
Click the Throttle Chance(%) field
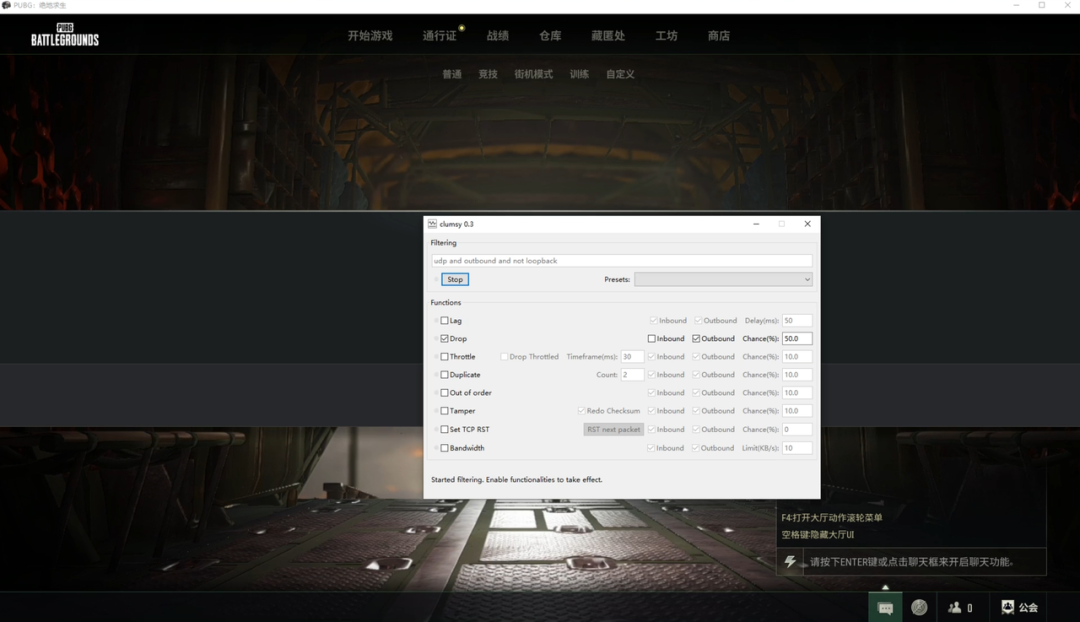pos(797,356)
